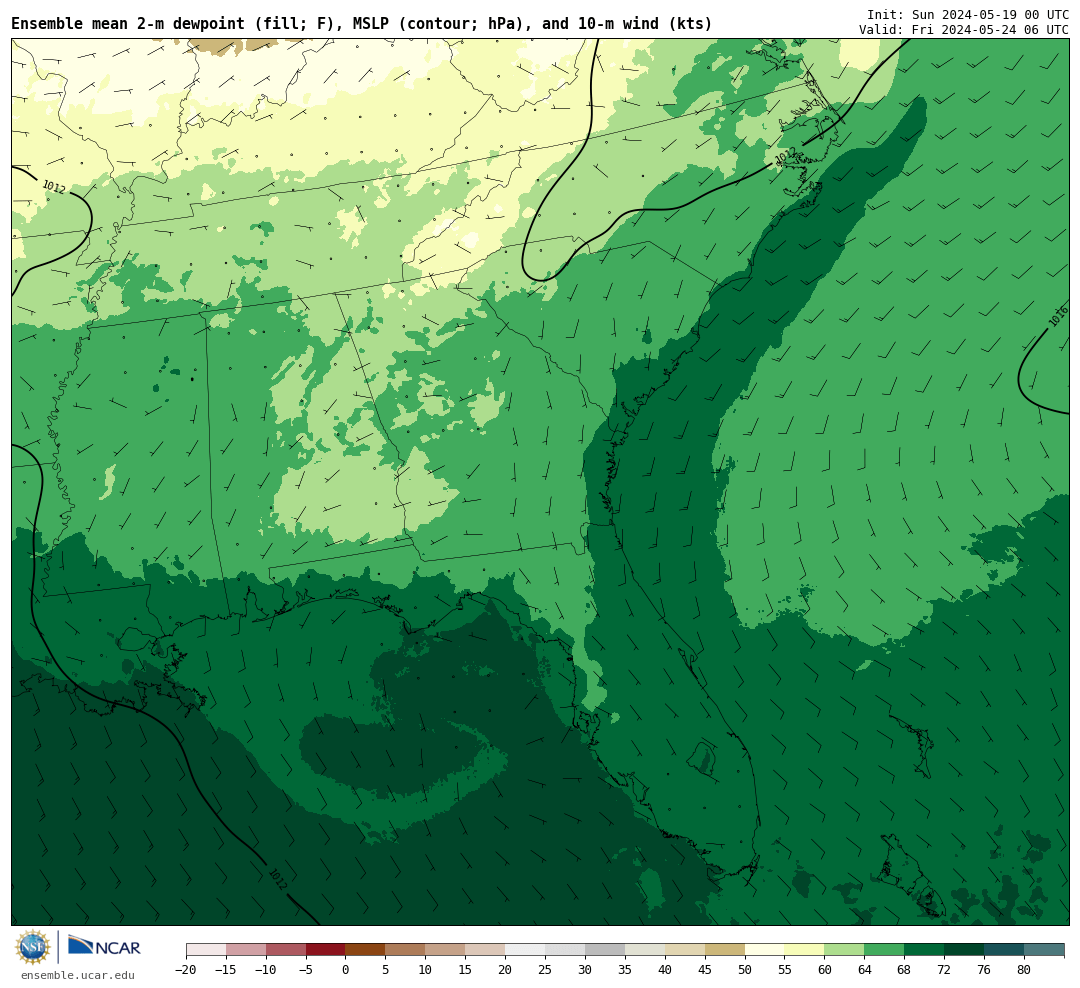Click the colorbar swatch between 30 and 35
This screenshot has width=1080, height=988.
point(605,950)
